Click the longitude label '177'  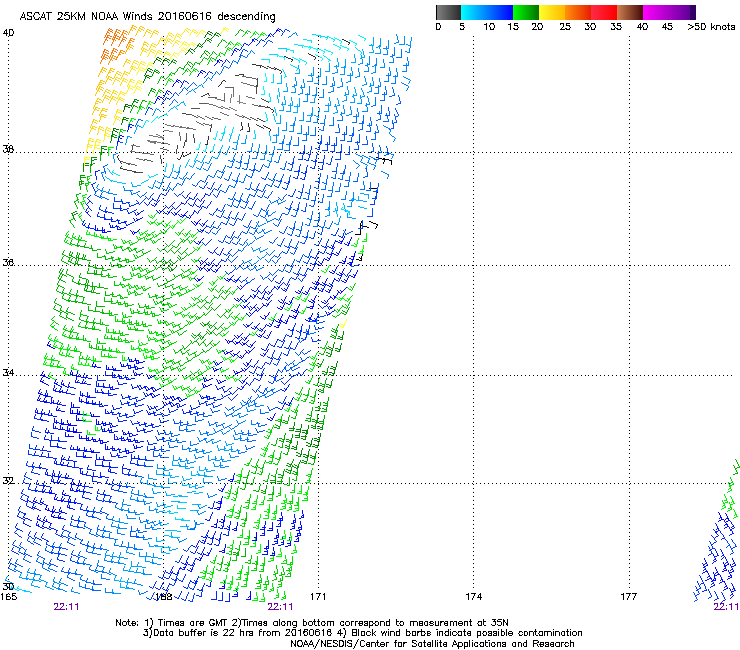click(x=629, y=597)
